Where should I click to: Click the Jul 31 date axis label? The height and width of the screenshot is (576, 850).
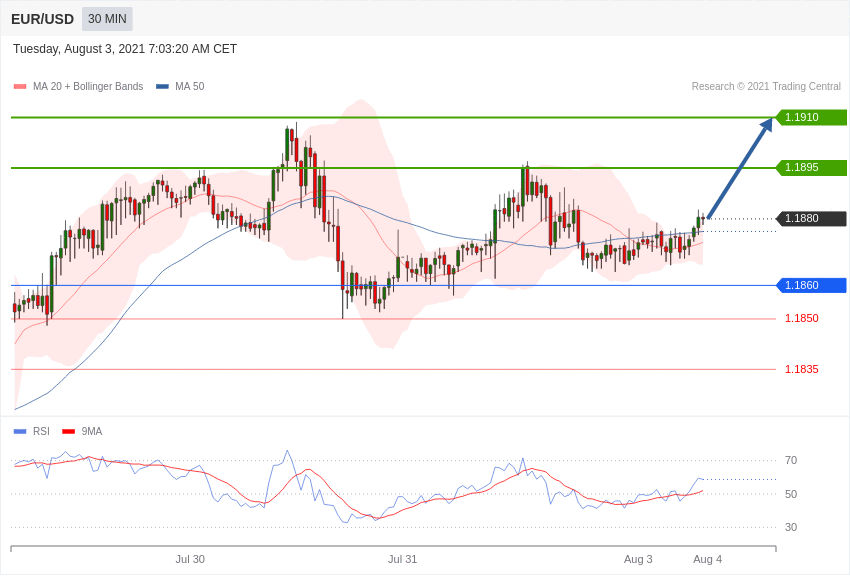[402, 560]
